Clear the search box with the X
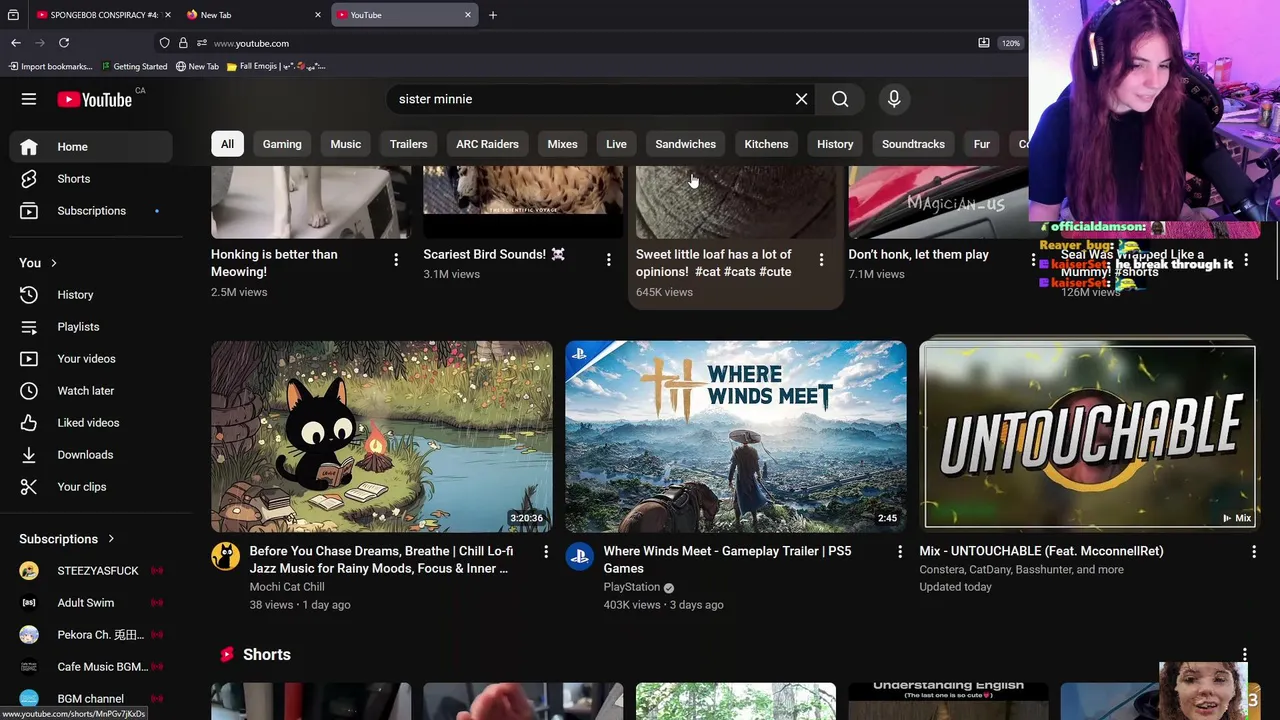The width and height of the screenshot is (1280, 720). [x=801, y=99]
